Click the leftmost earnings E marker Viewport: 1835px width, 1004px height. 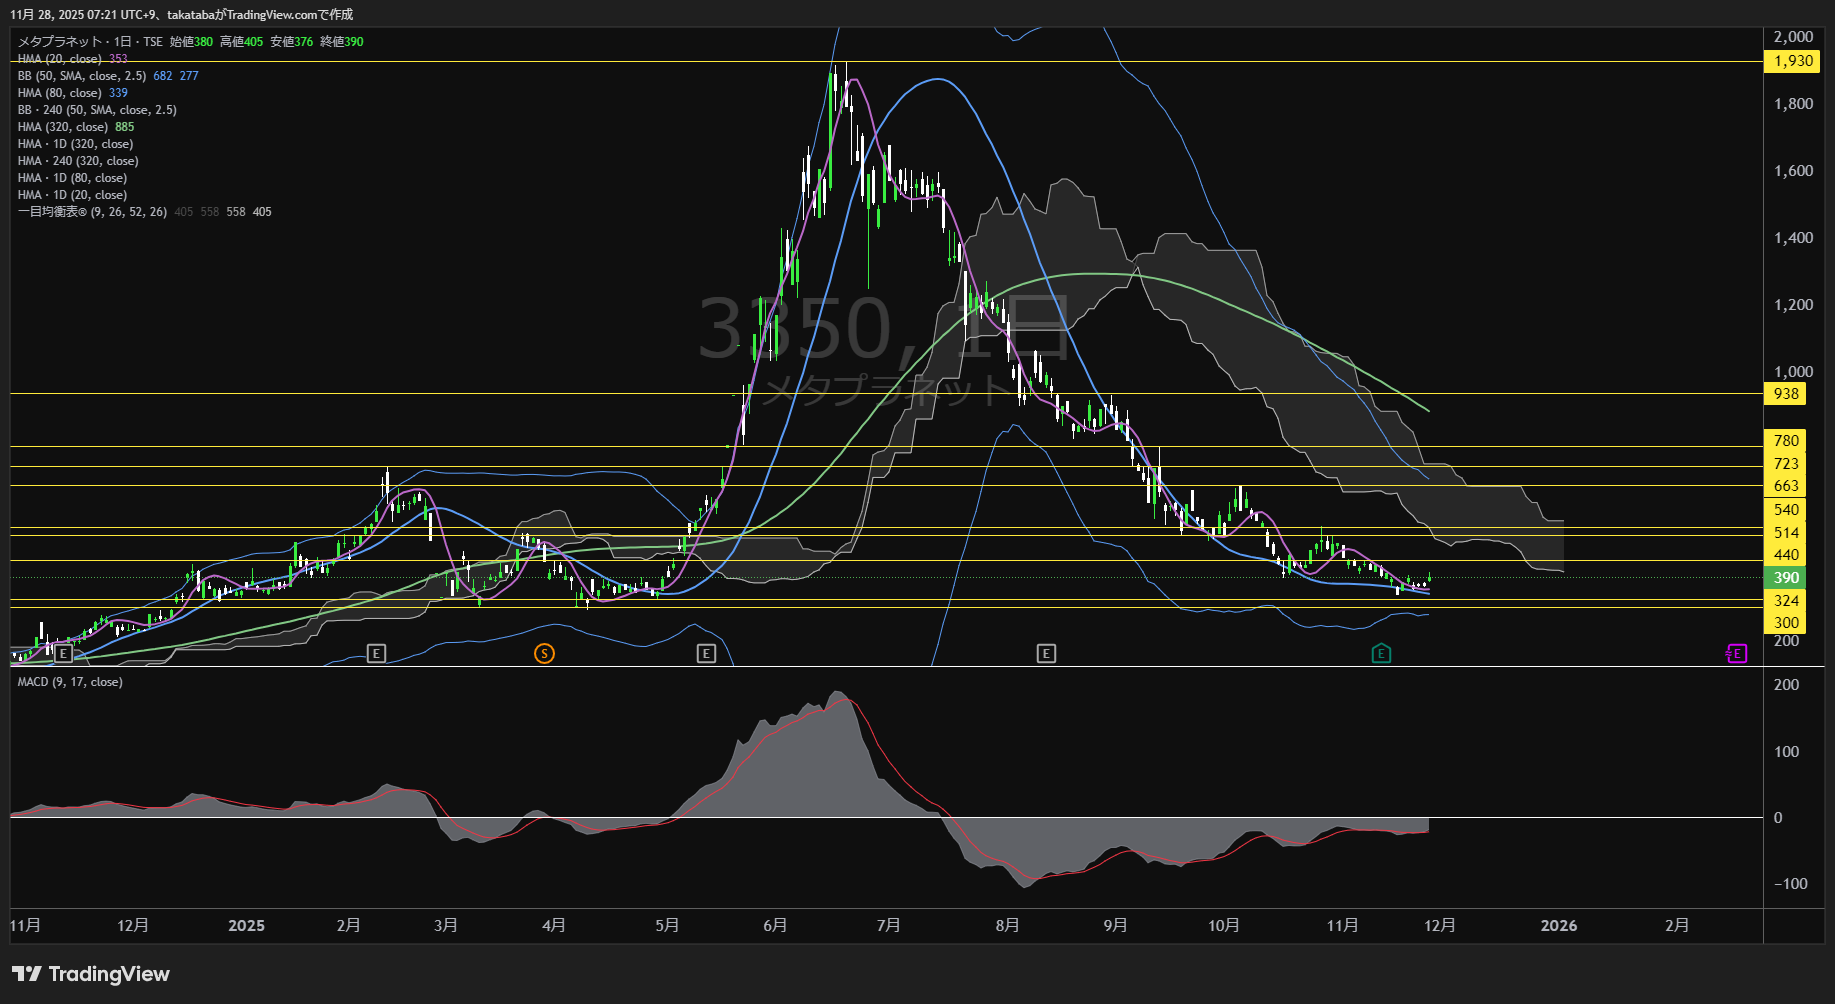click(63, 654)
